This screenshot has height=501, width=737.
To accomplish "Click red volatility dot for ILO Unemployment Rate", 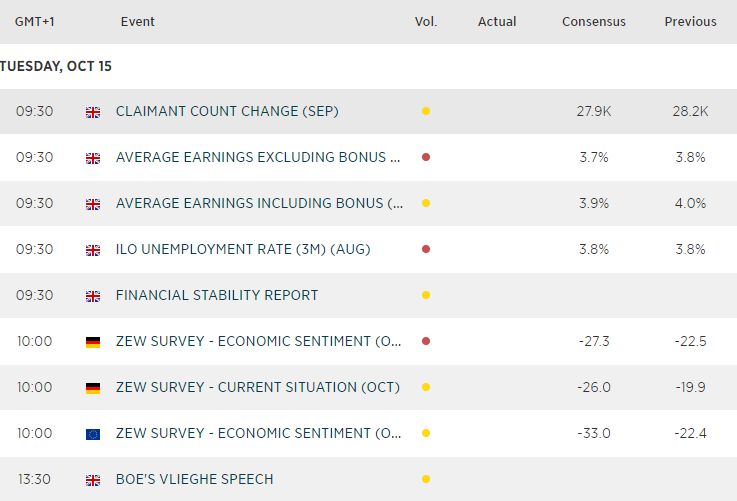I will pos(426,249).
